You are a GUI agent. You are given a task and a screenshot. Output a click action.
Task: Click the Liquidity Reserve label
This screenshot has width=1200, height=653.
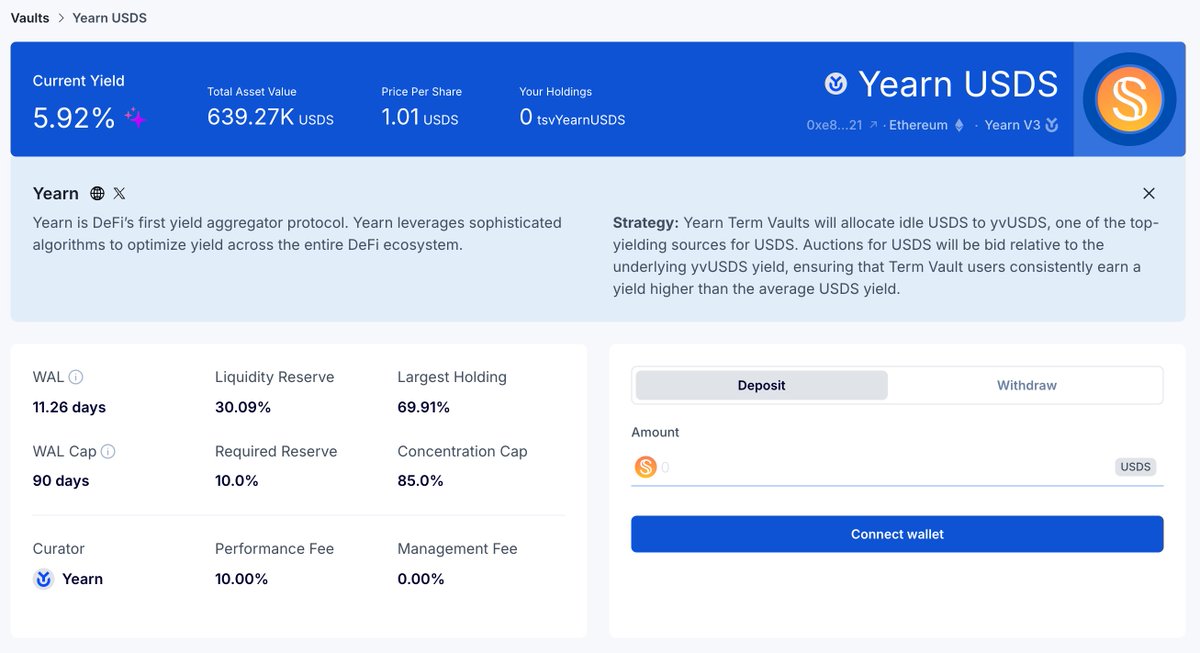point(275,377)
